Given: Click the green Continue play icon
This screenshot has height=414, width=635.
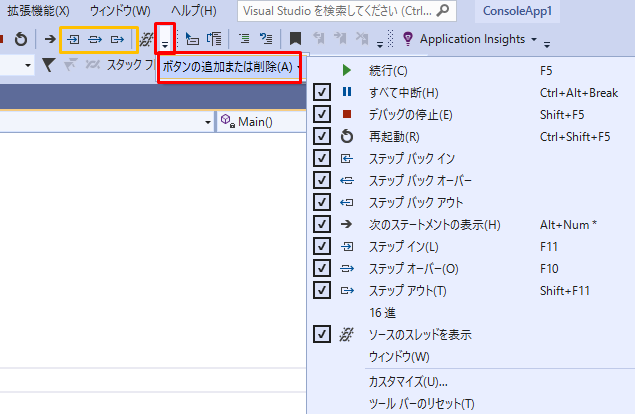Looking at the screenshot, I should coord(347,70).
